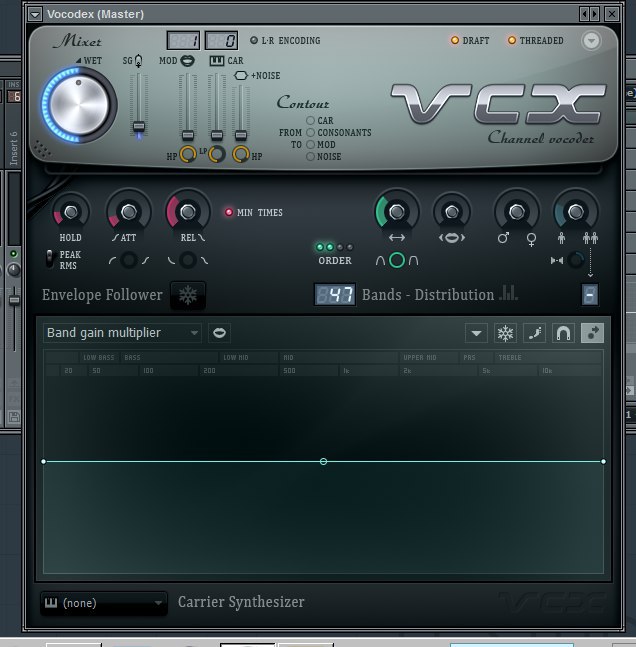This screenshot has width=636, height=647.
Task: Click the small dash display beside Bands Distribution
Action: [590, 295]
